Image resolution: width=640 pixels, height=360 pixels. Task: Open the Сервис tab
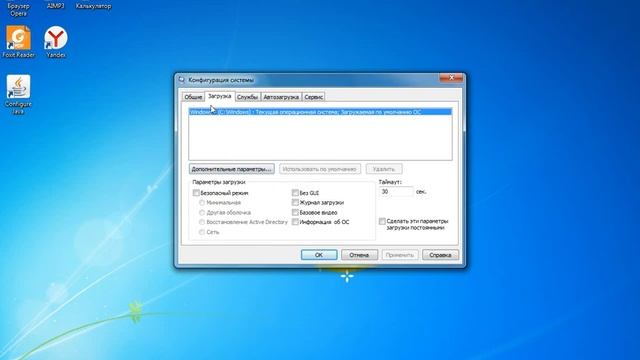tap(313, 97)
